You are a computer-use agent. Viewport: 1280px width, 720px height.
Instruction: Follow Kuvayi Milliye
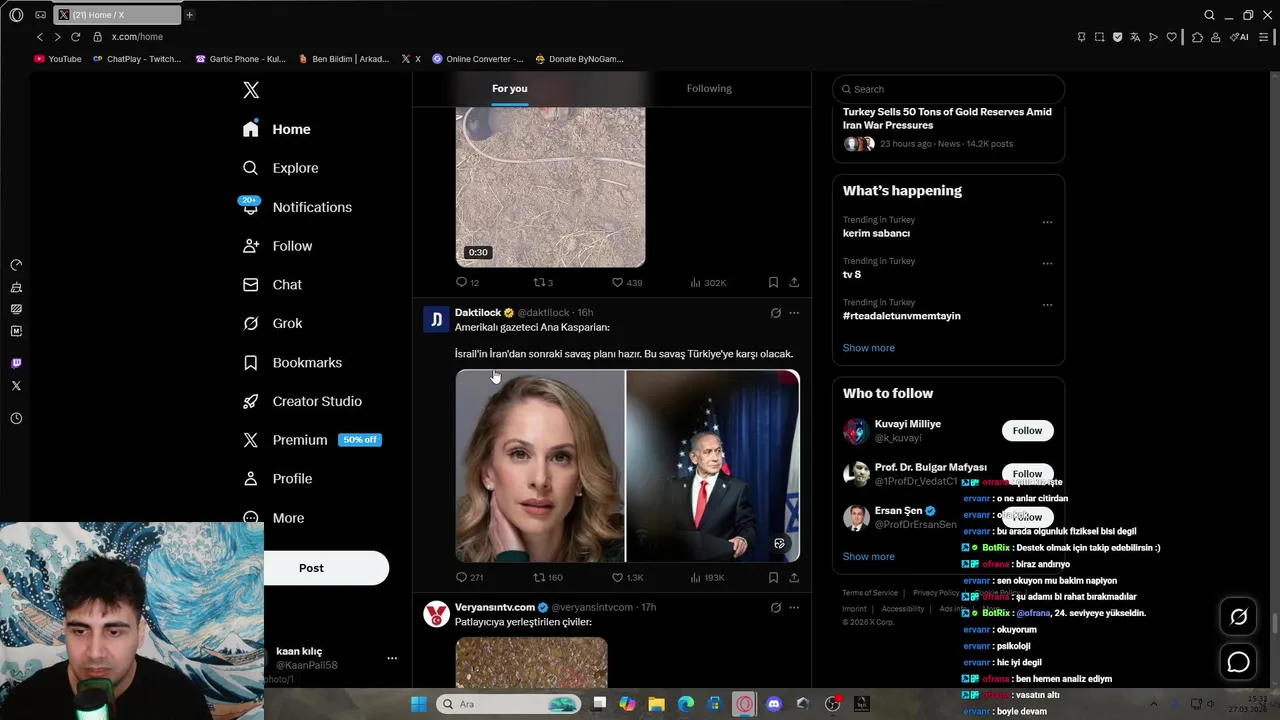pyautogui.click(x=1027, y=431)
